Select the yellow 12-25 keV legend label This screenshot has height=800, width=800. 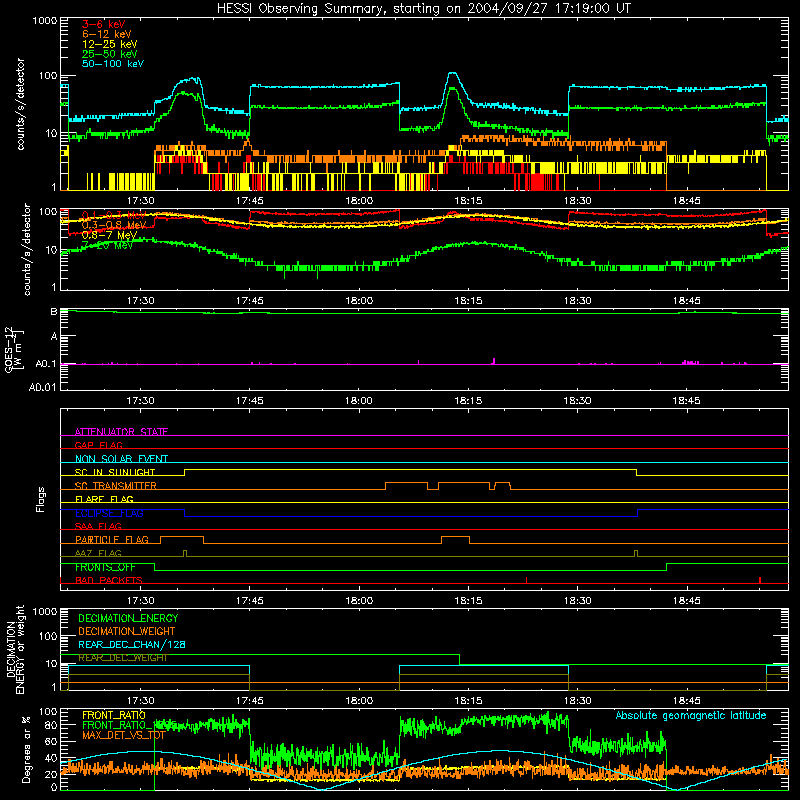110,44
